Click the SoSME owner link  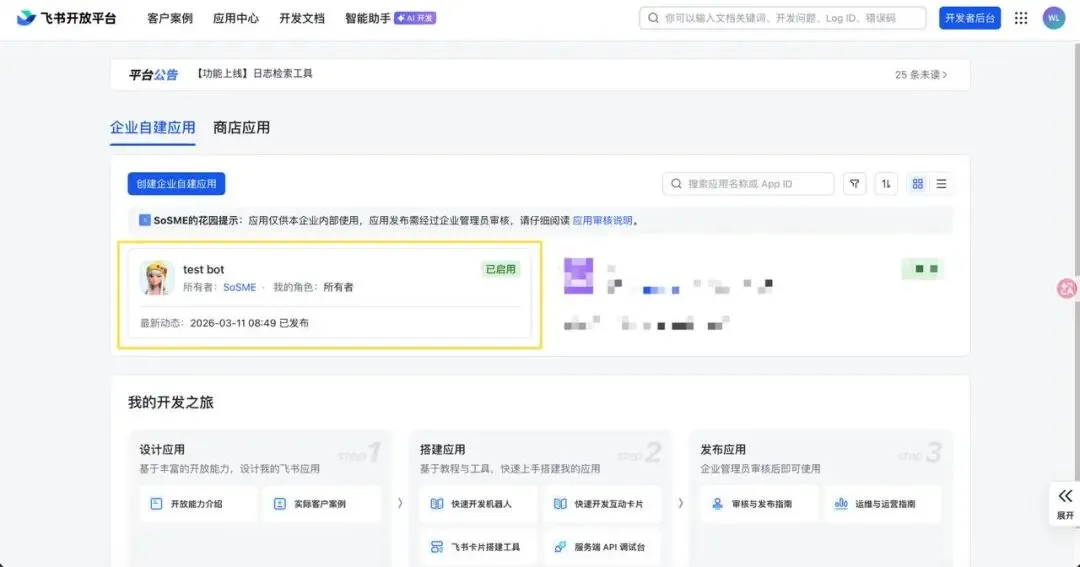pyautogui.click(x=239, y=287)
